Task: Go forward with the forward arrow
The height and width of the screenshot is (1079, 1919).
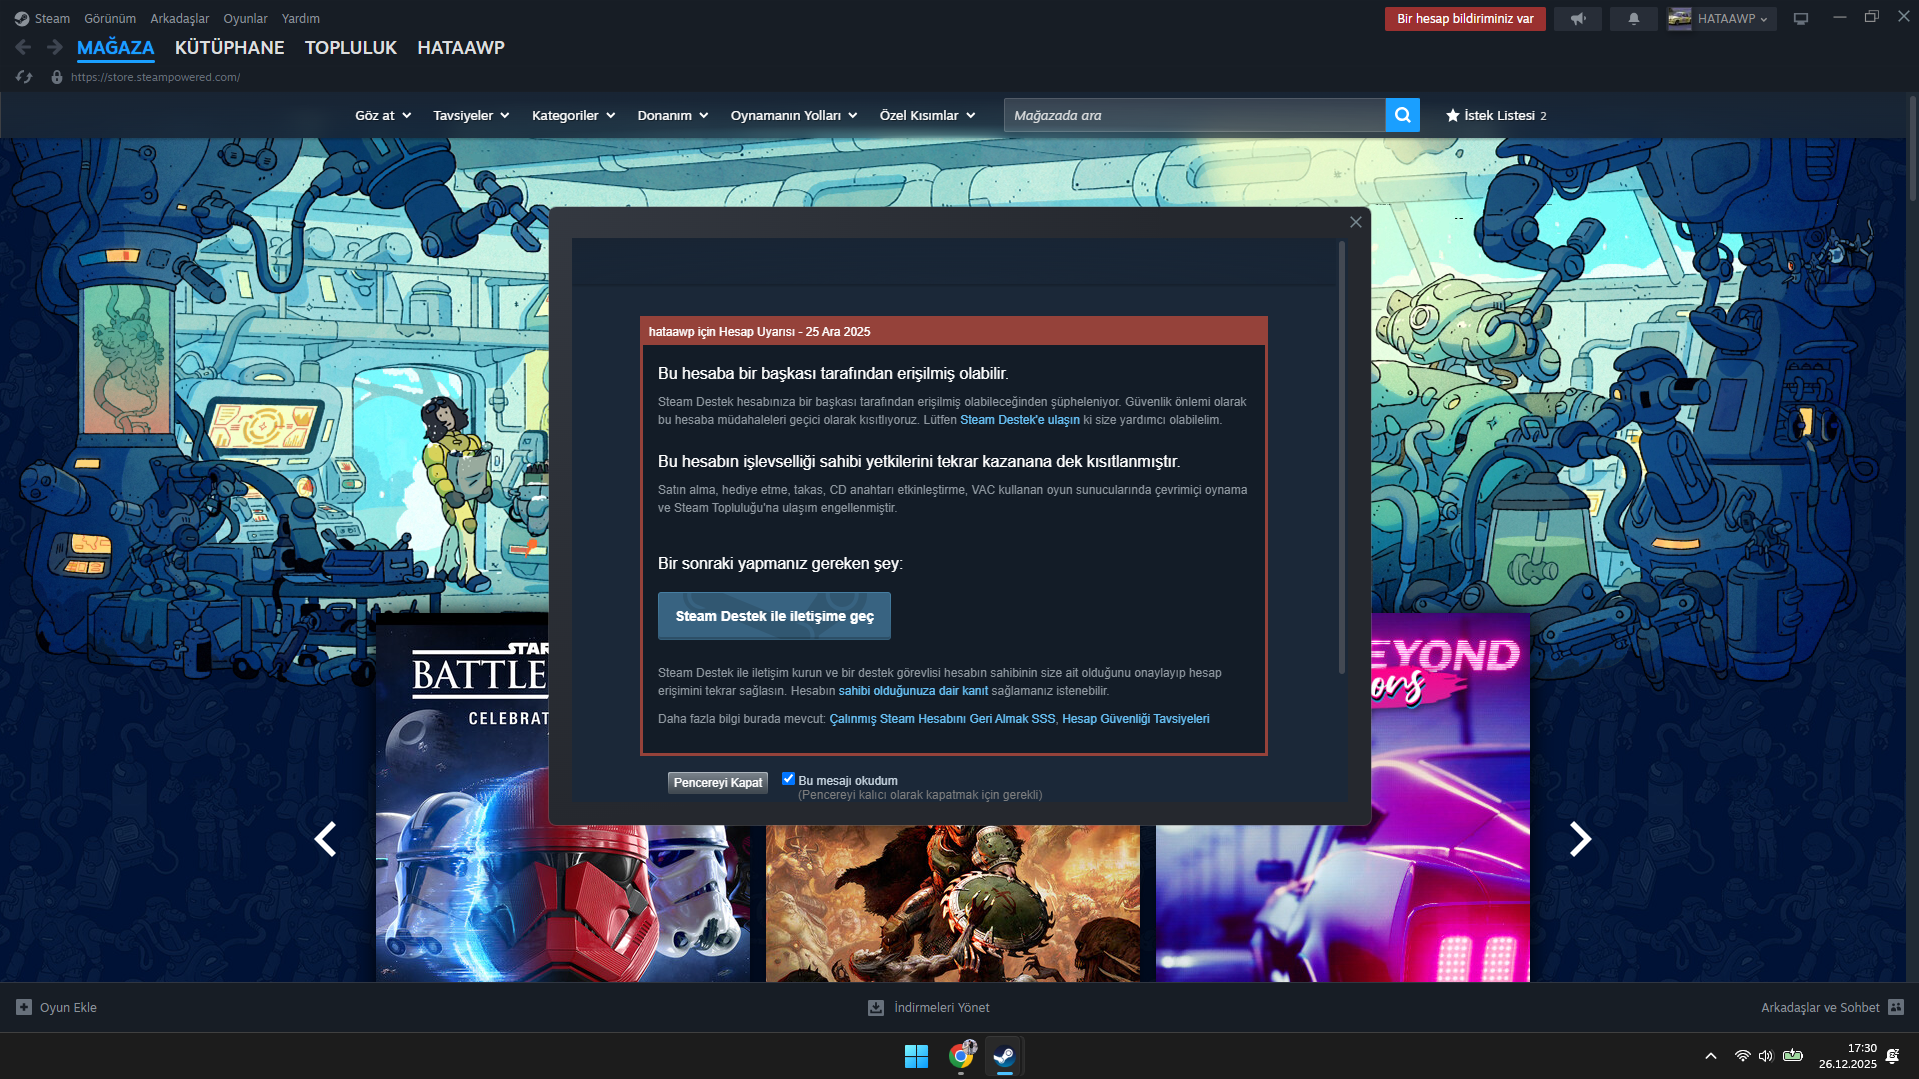Action: (x=55, y=47)
